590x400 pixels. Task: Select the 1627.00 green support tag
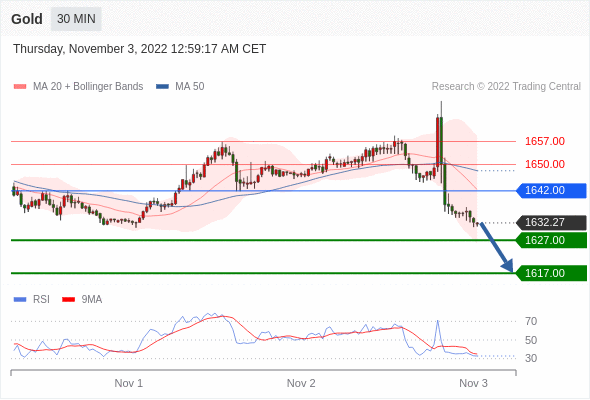tap(551, 240)
